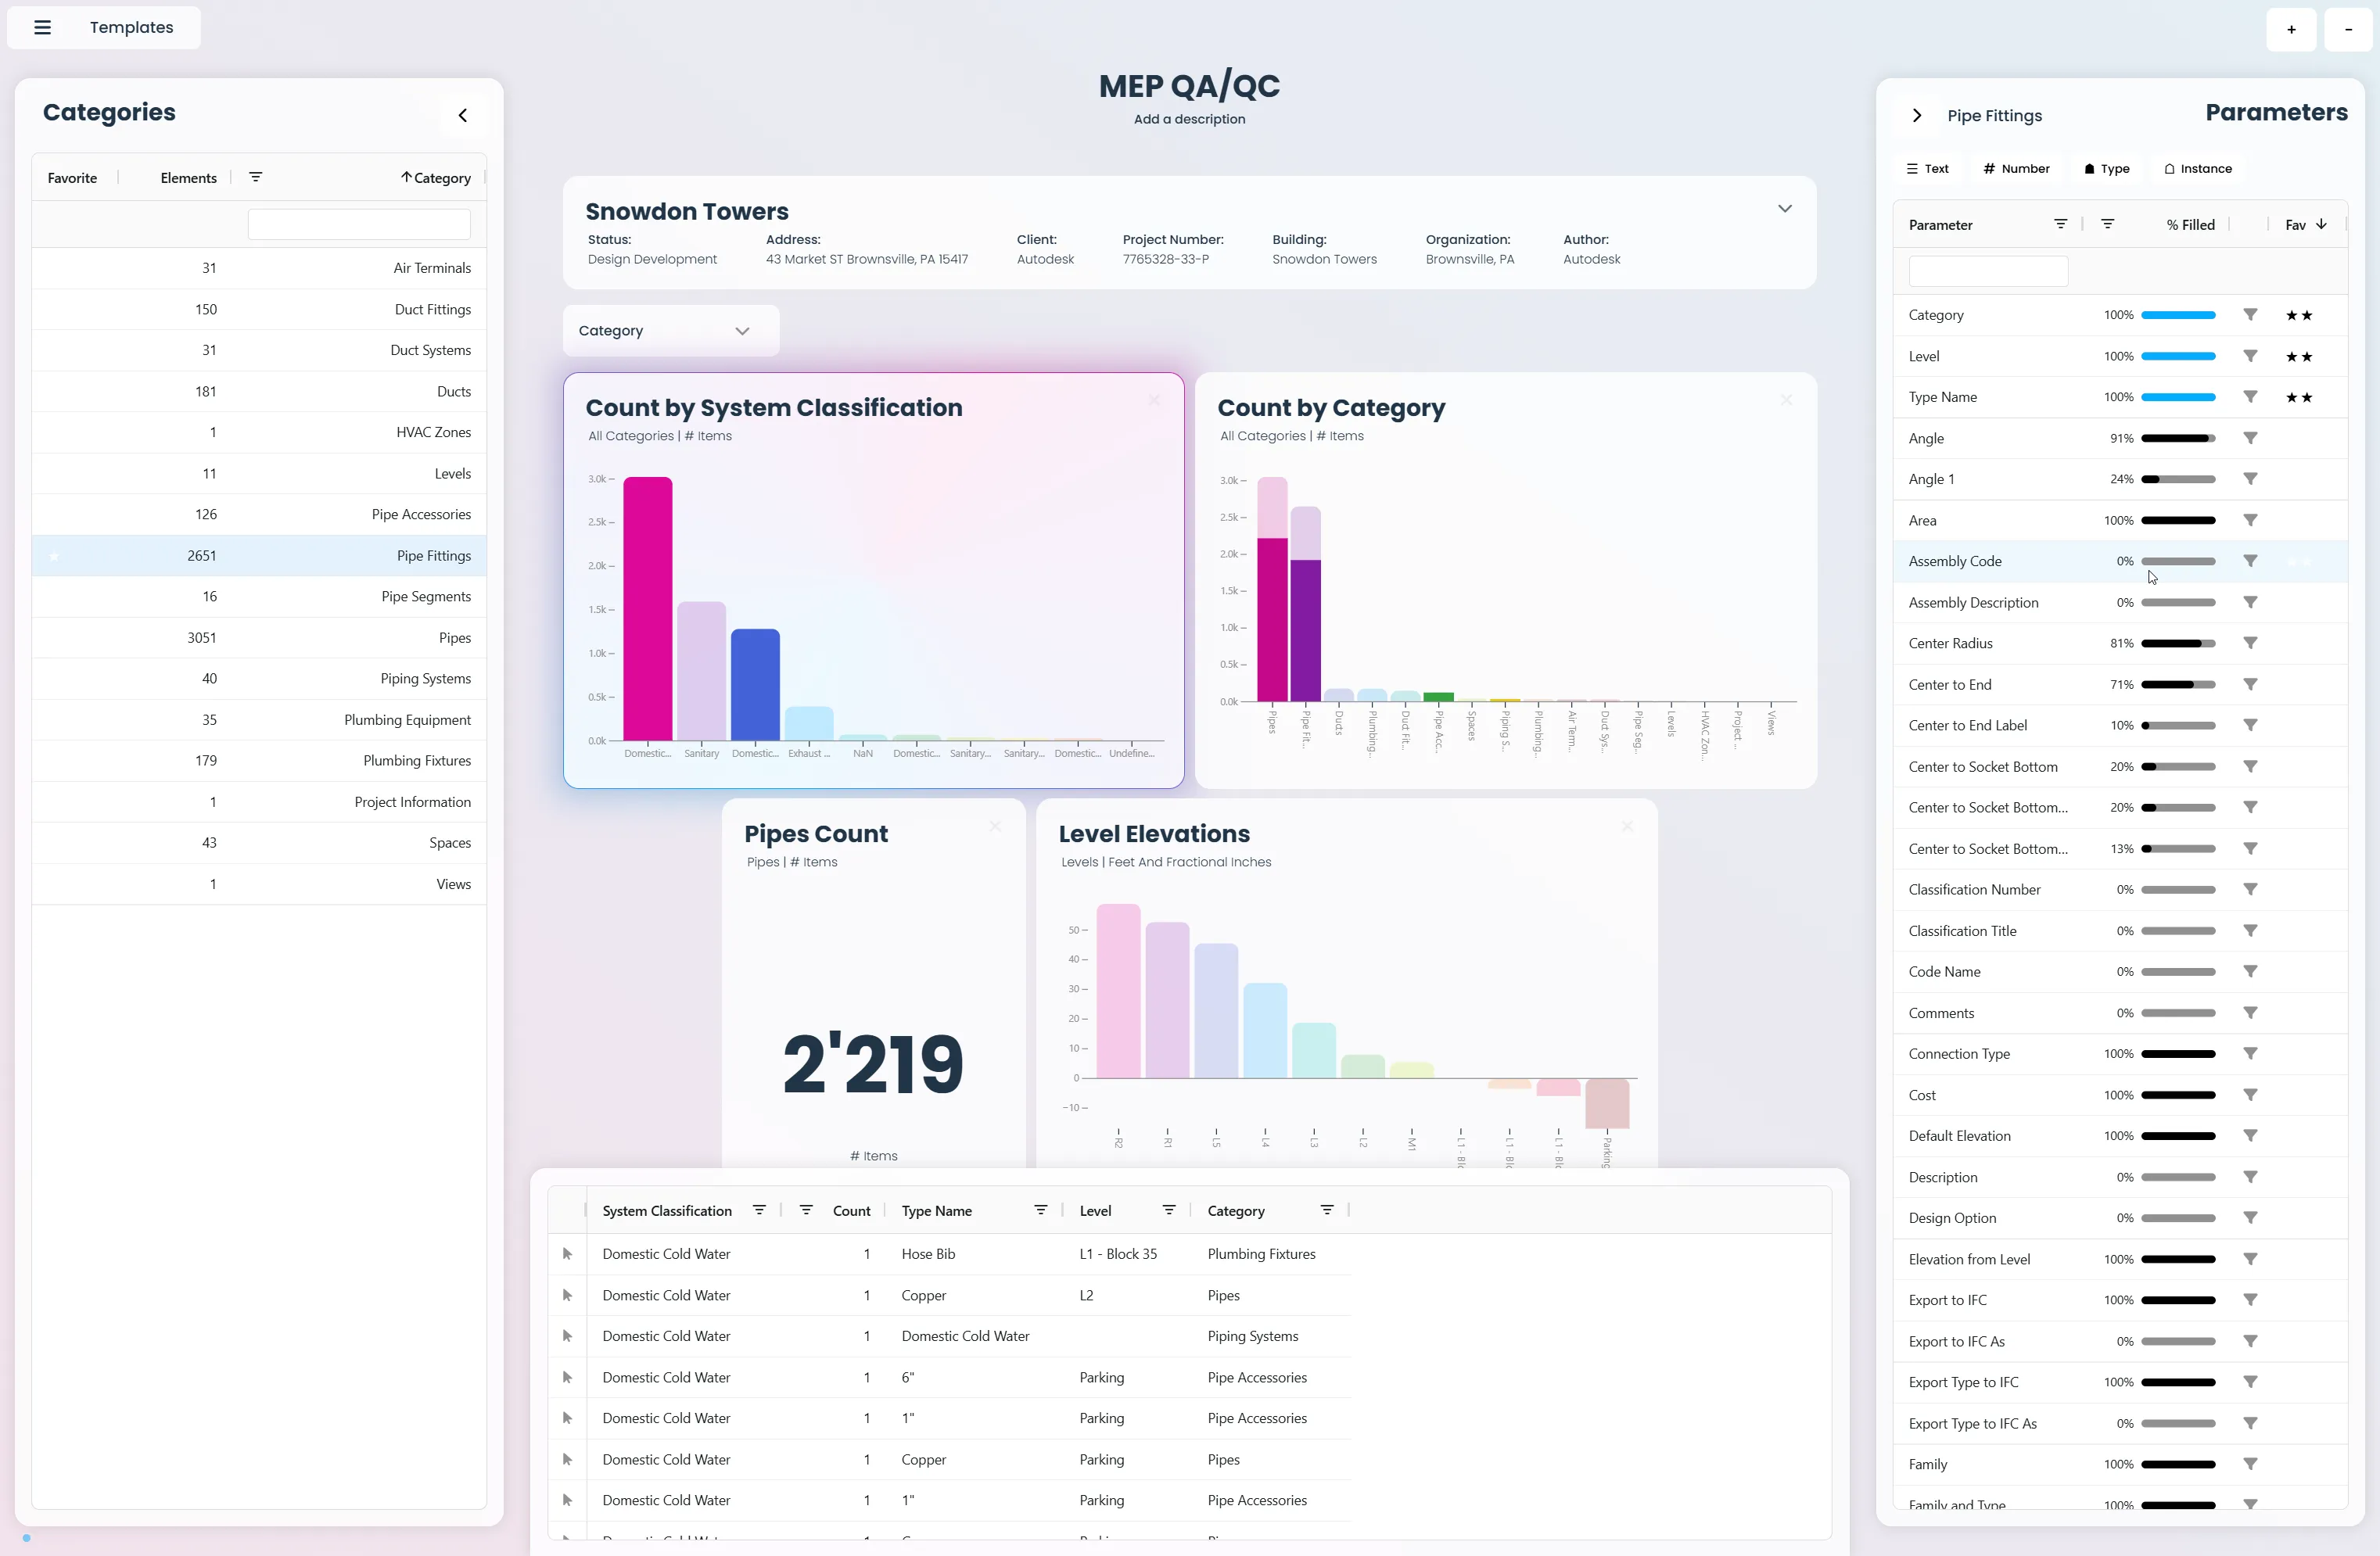
Task: Click the Add a description link
Action: pyautogui.click(x=1189, y=119)
